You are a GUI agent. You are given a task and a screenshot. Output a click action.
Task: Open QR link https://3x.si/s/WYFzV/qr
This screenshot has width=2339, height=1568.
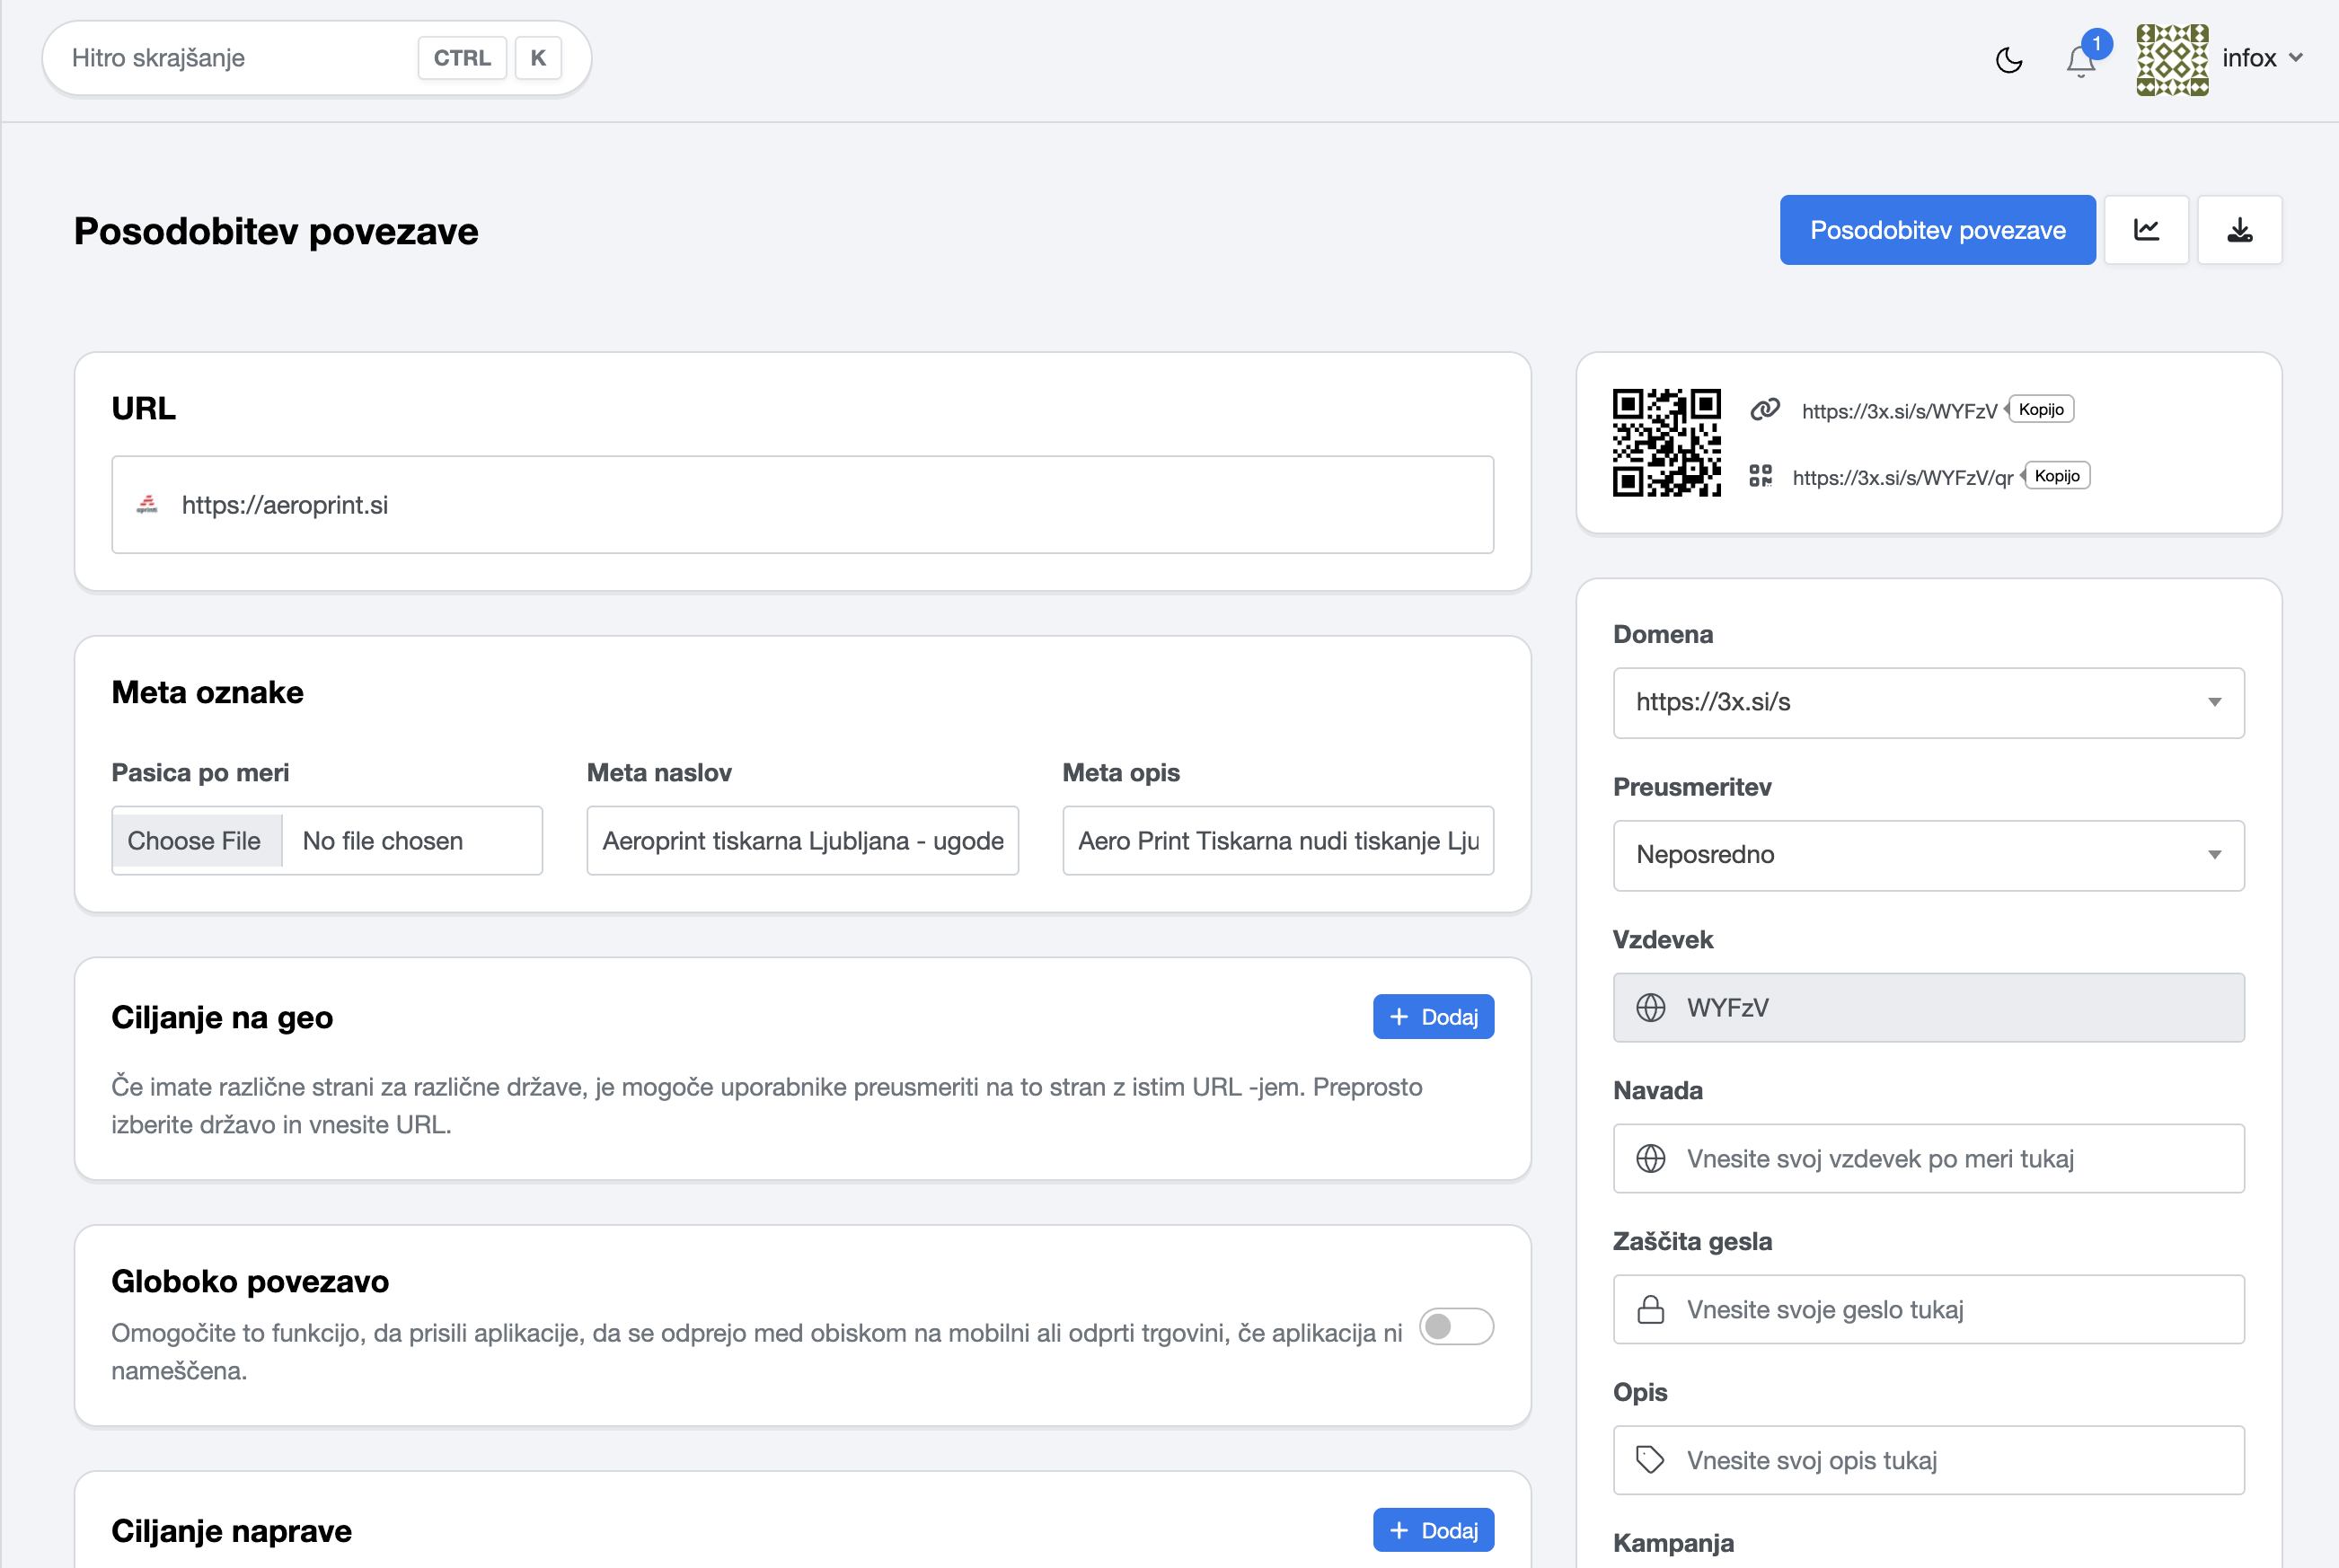[x=1902, y=478]
